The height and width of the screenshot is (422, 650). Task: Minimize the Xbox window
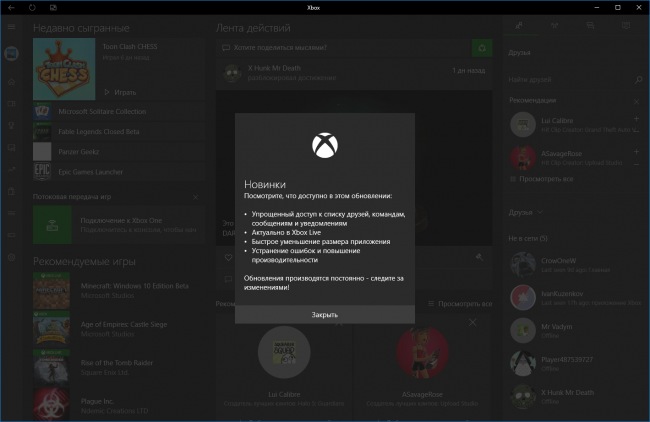(x=597, y=7)
